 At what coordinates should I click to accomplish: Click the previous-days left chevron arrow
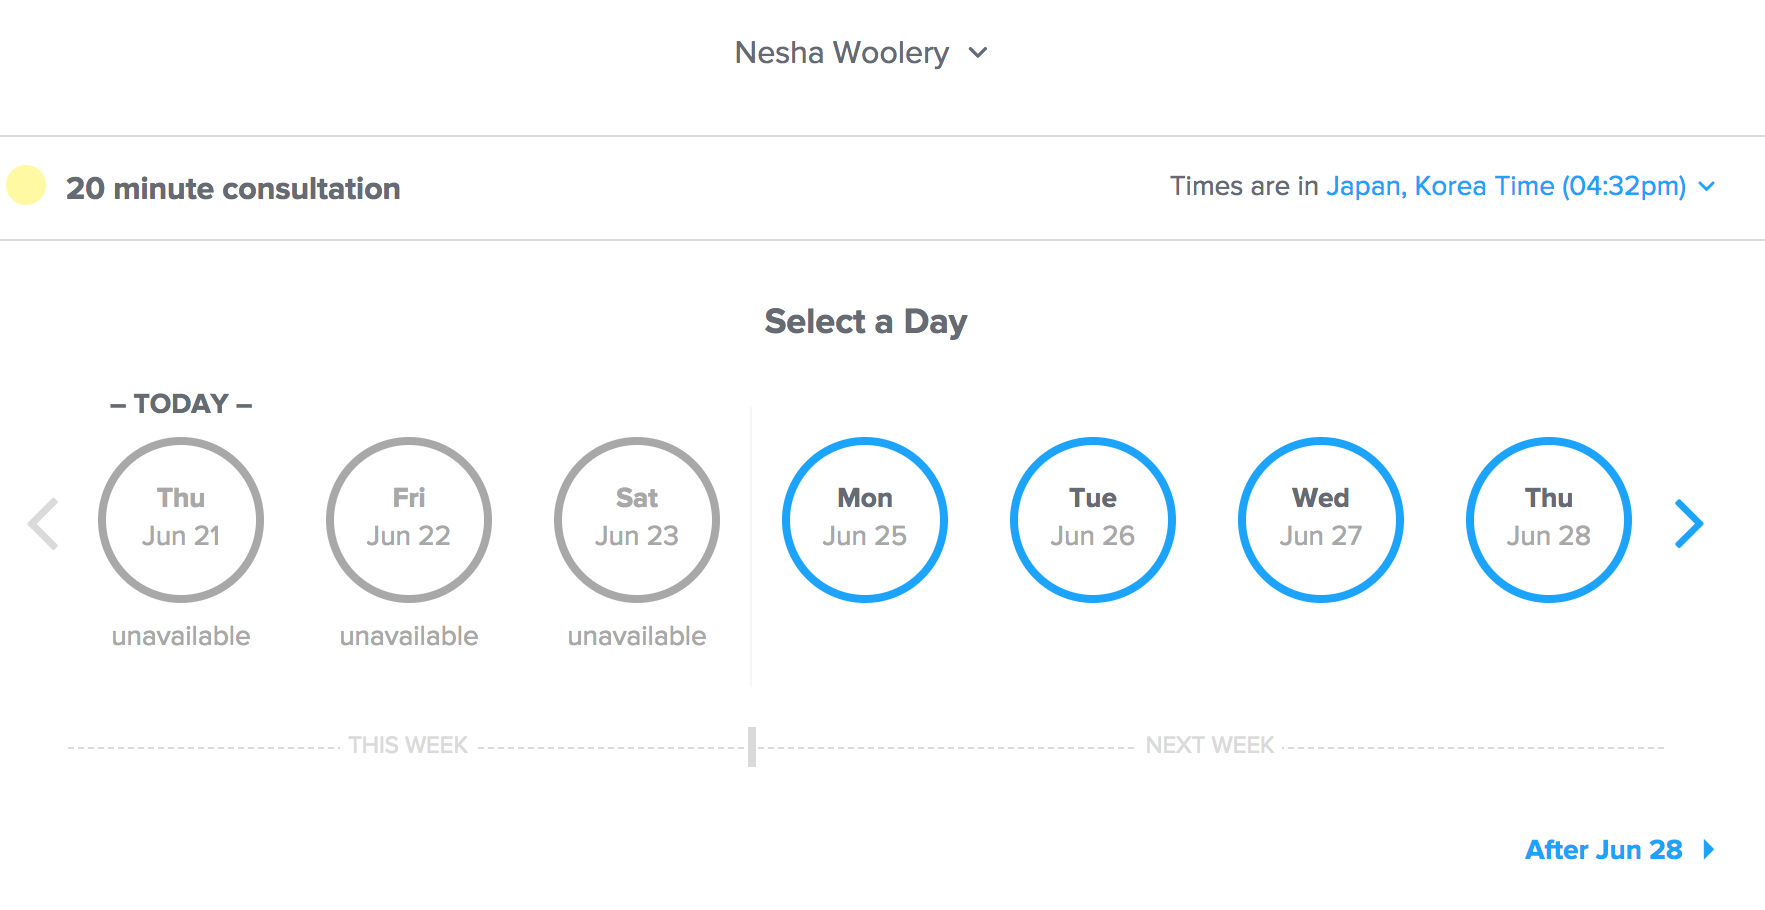pyautogui.click(x=43, y=523)
